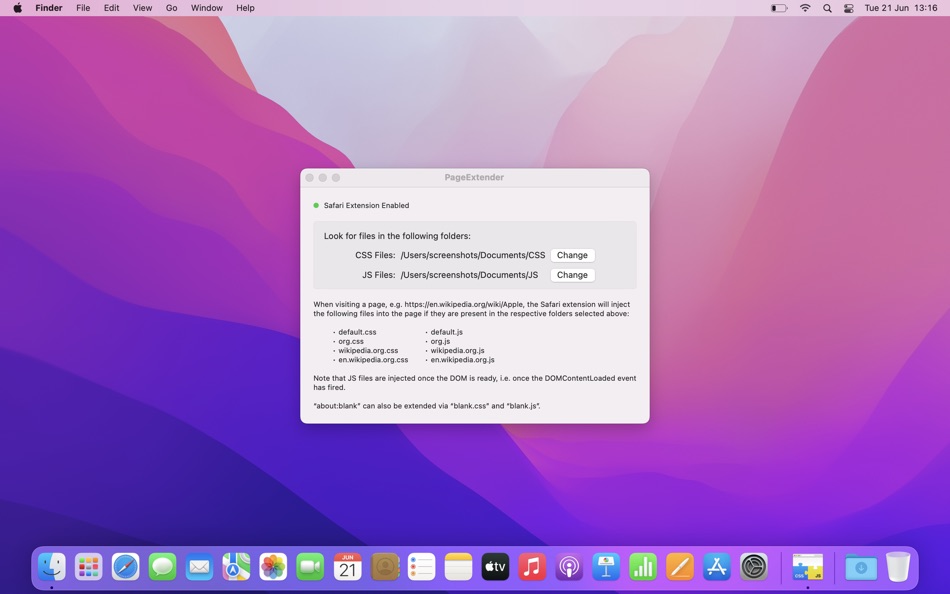Viewport: 950px width, 594px height.
Task: Open the Calendar icon showing 21
Action: coord(347,567)
